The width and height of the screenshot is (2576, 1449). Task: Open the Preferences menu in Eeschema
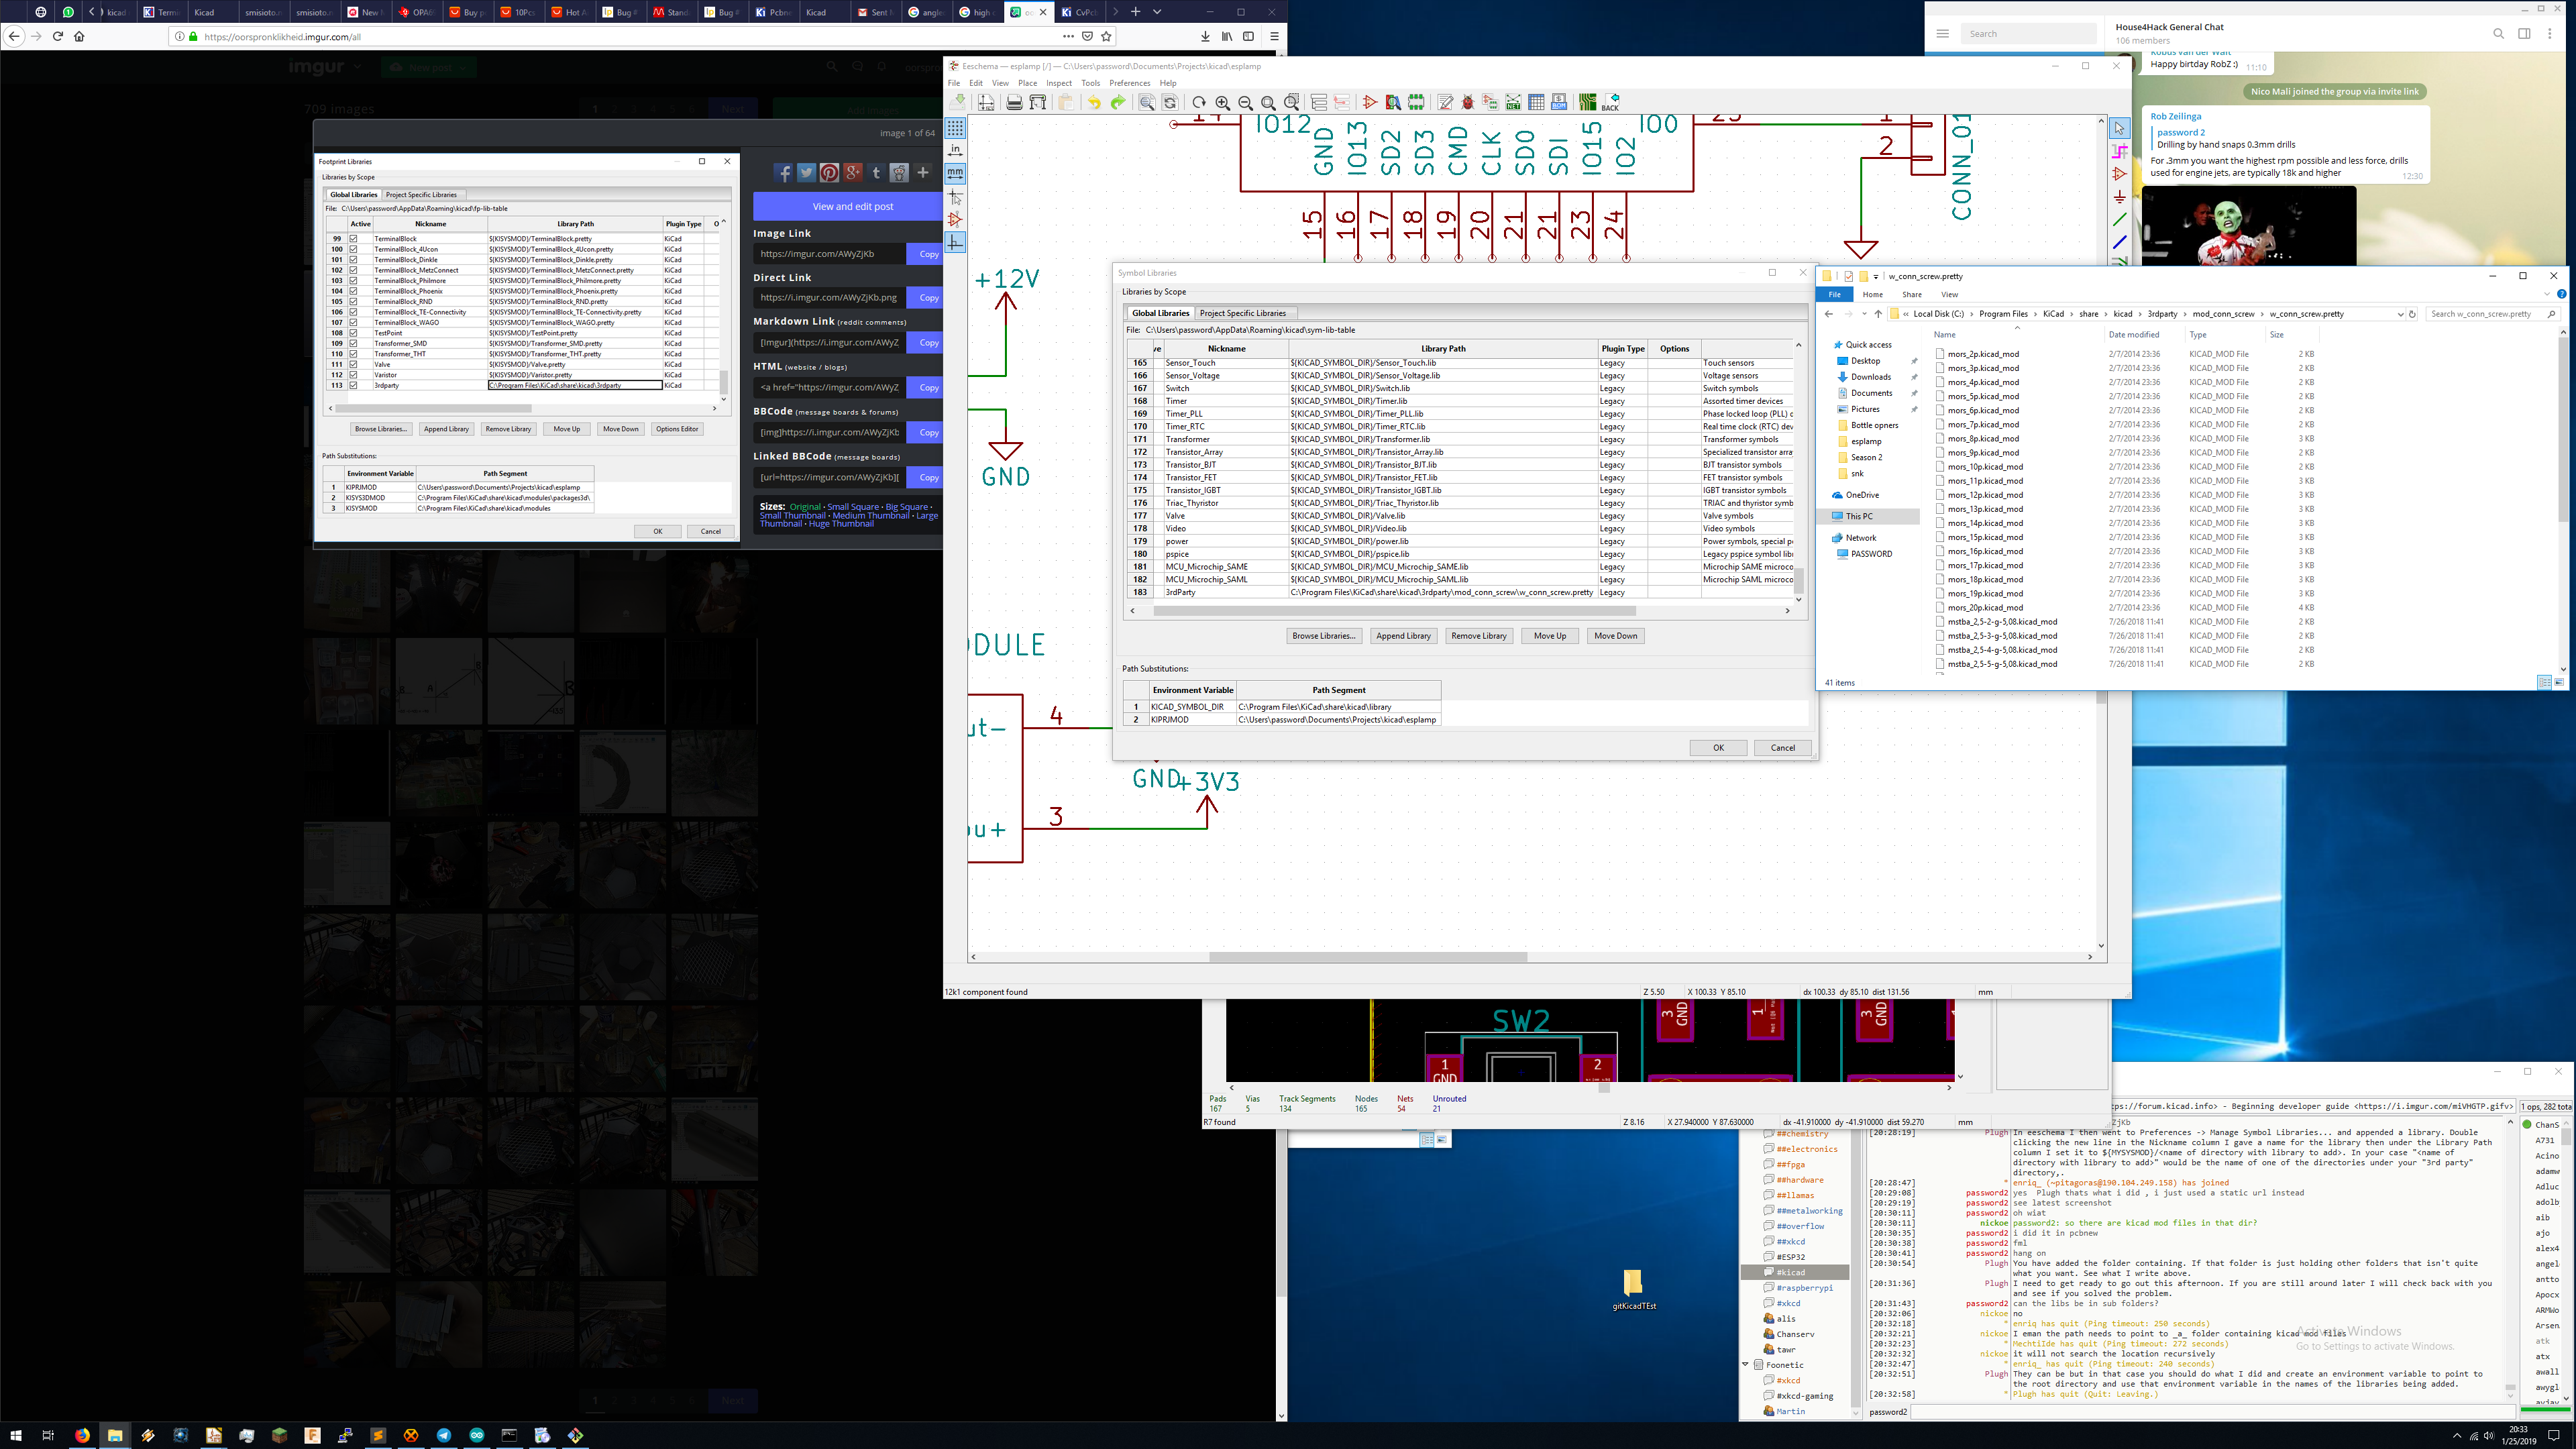1129,83
